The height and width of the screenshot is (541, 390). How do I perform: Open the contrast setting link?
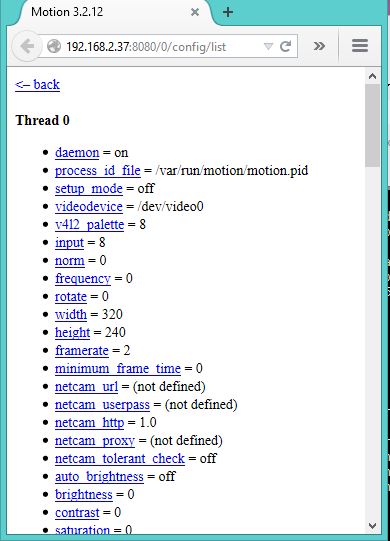77,512
